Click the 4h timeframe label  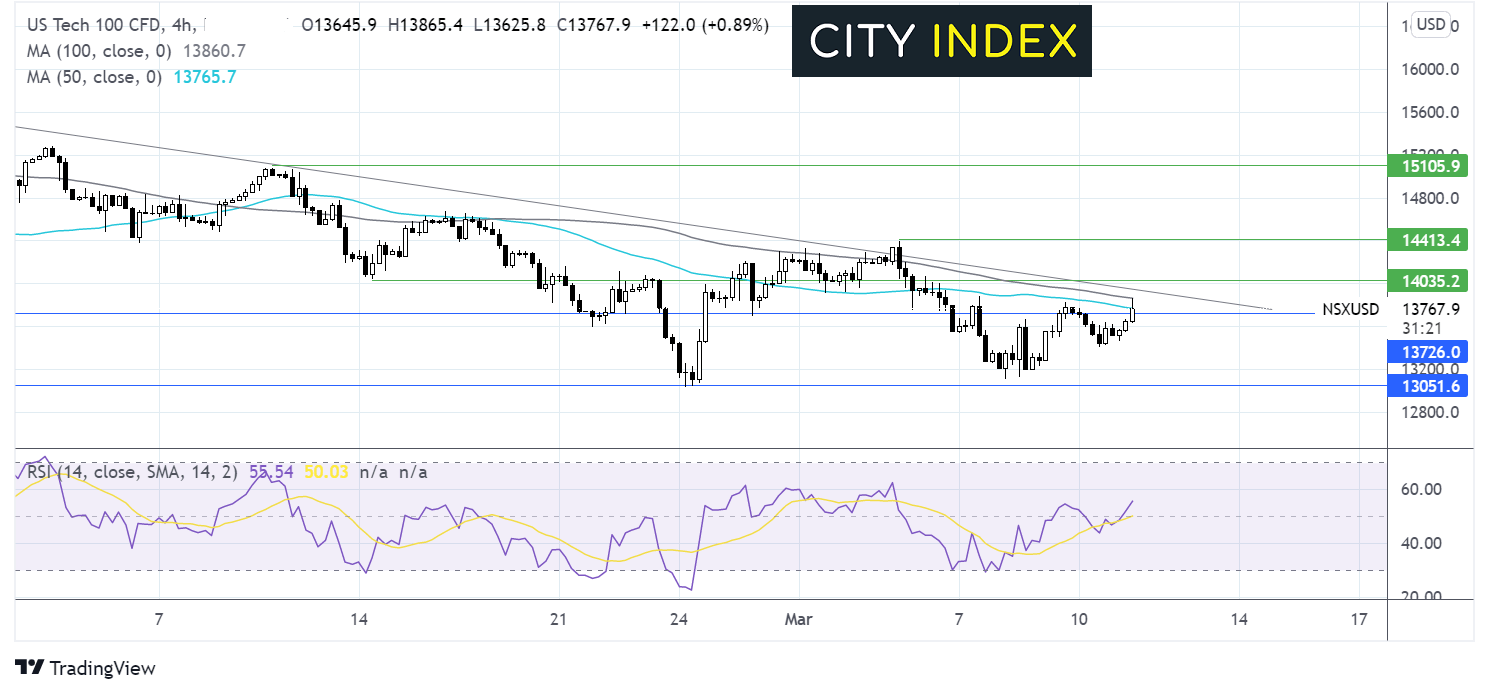tap(178, 25)
